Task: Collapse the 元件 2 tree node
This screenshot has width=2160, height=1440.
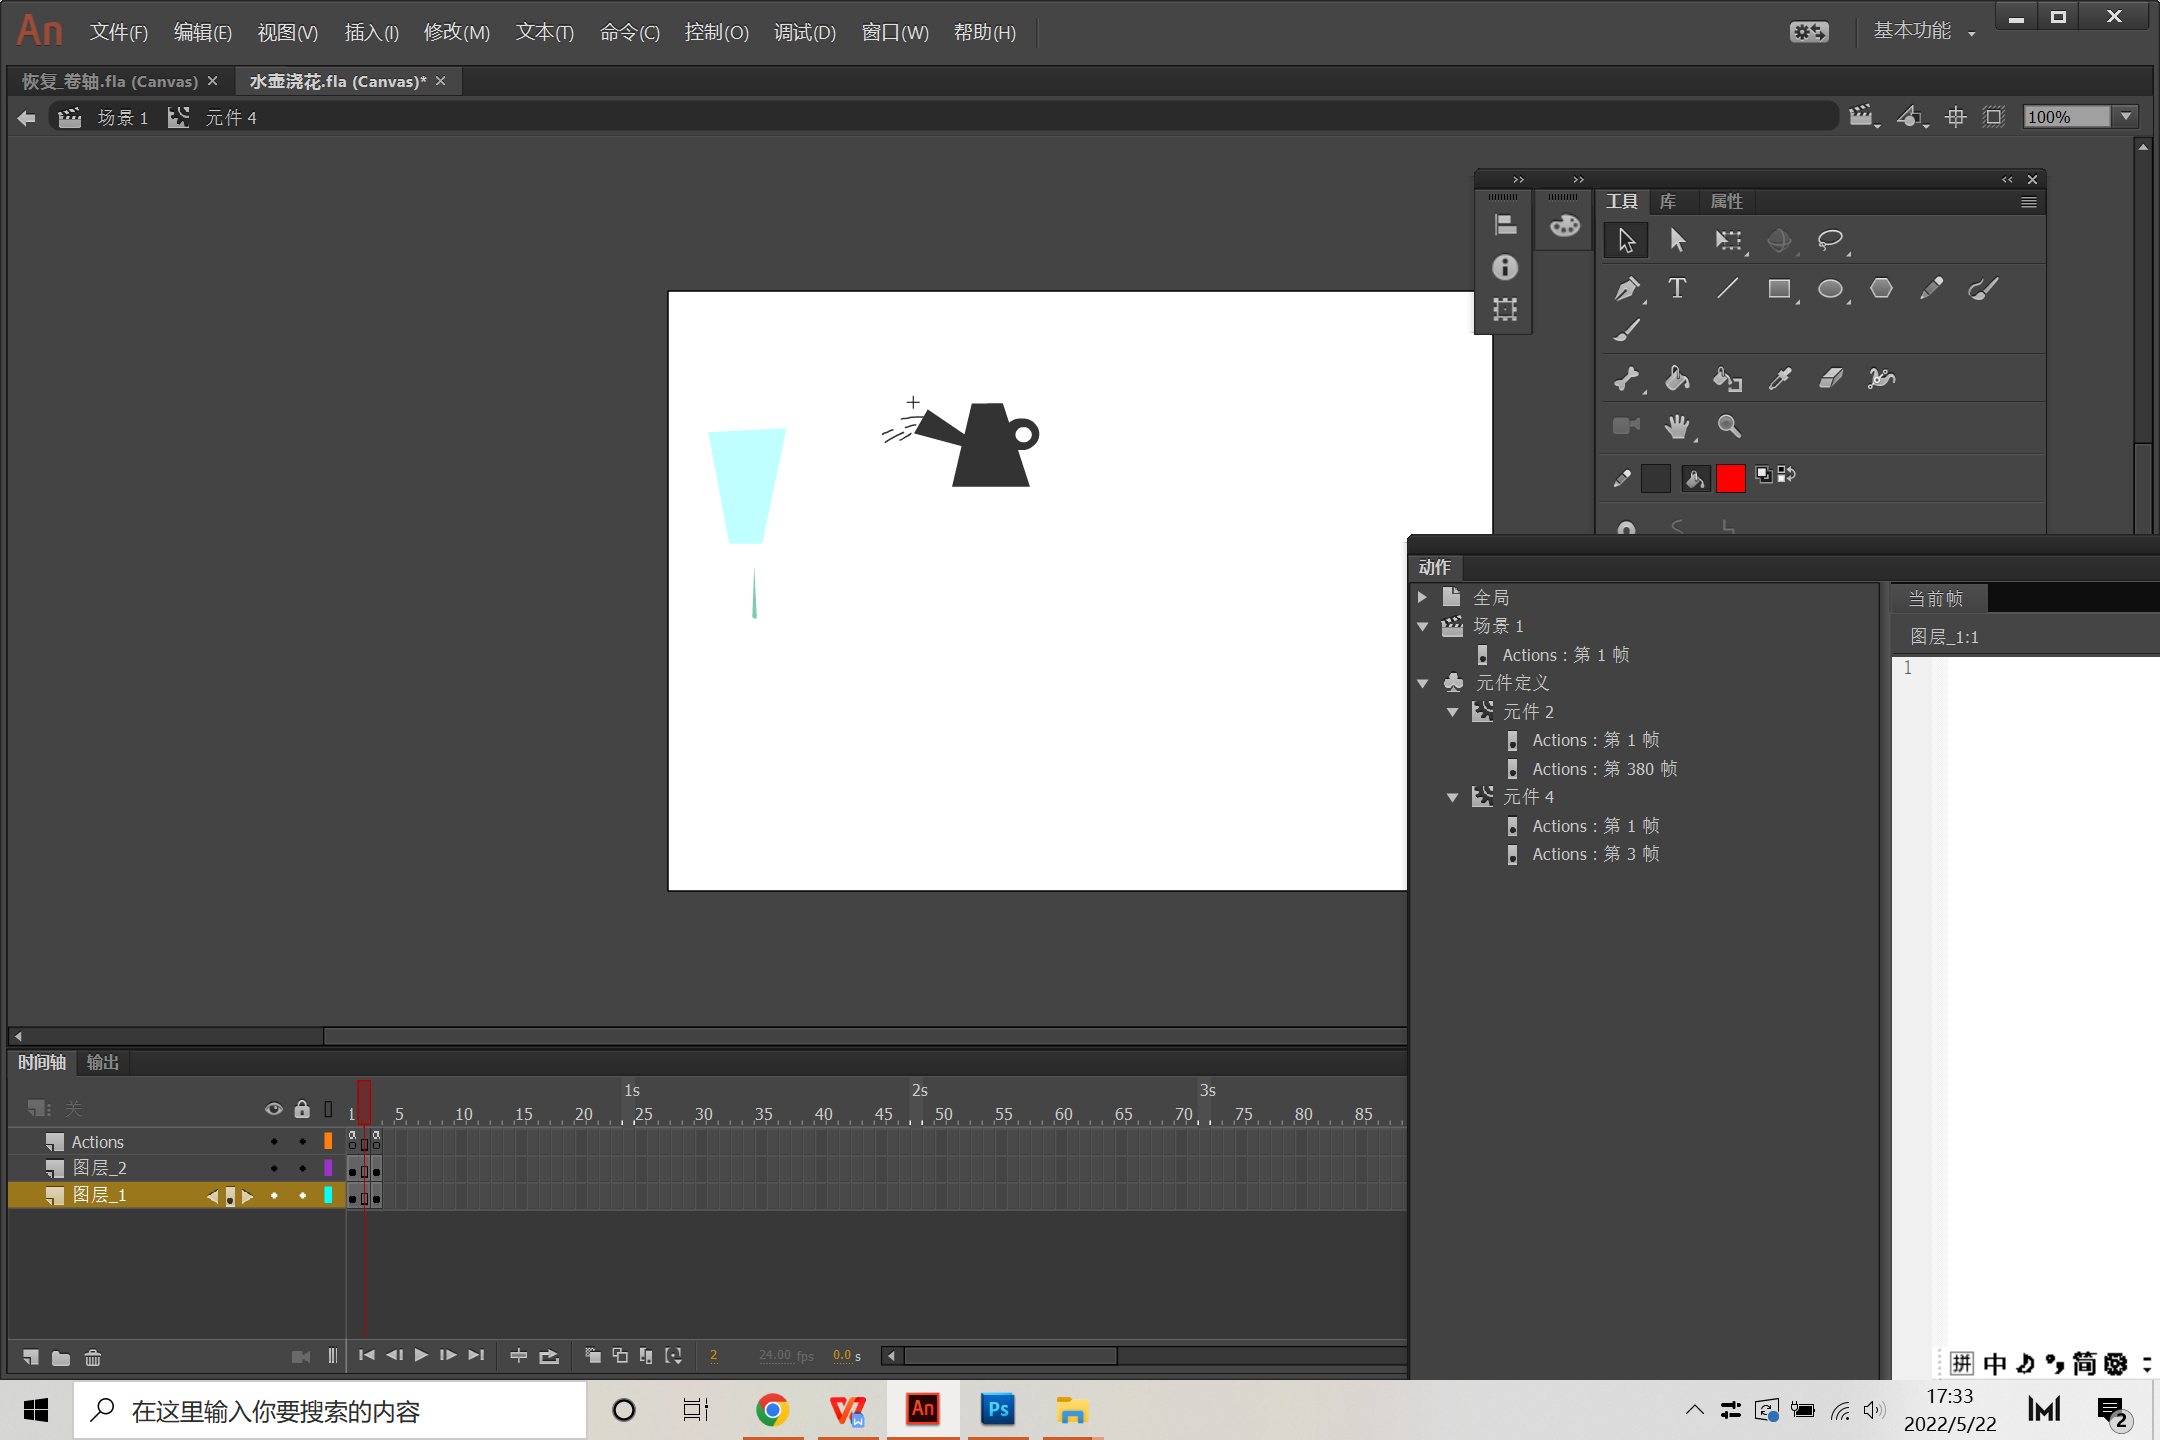Action: click(x=1452, y=712)
